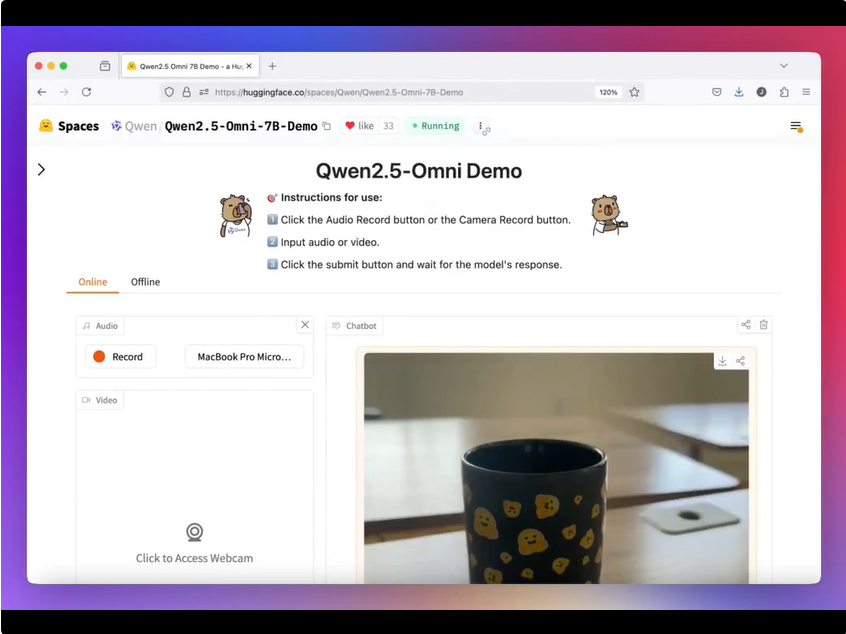The image size is (846, 634).
Task: Open the Firefox application menu
Action: (x=806, y=92)
